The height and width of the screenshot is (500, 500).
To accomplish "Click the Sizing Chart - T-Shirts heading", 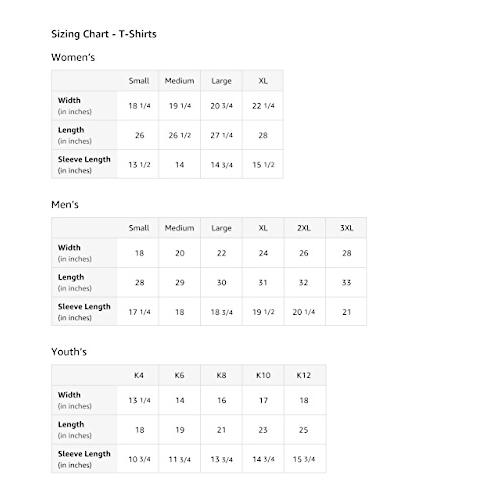I will pos(104,34).
